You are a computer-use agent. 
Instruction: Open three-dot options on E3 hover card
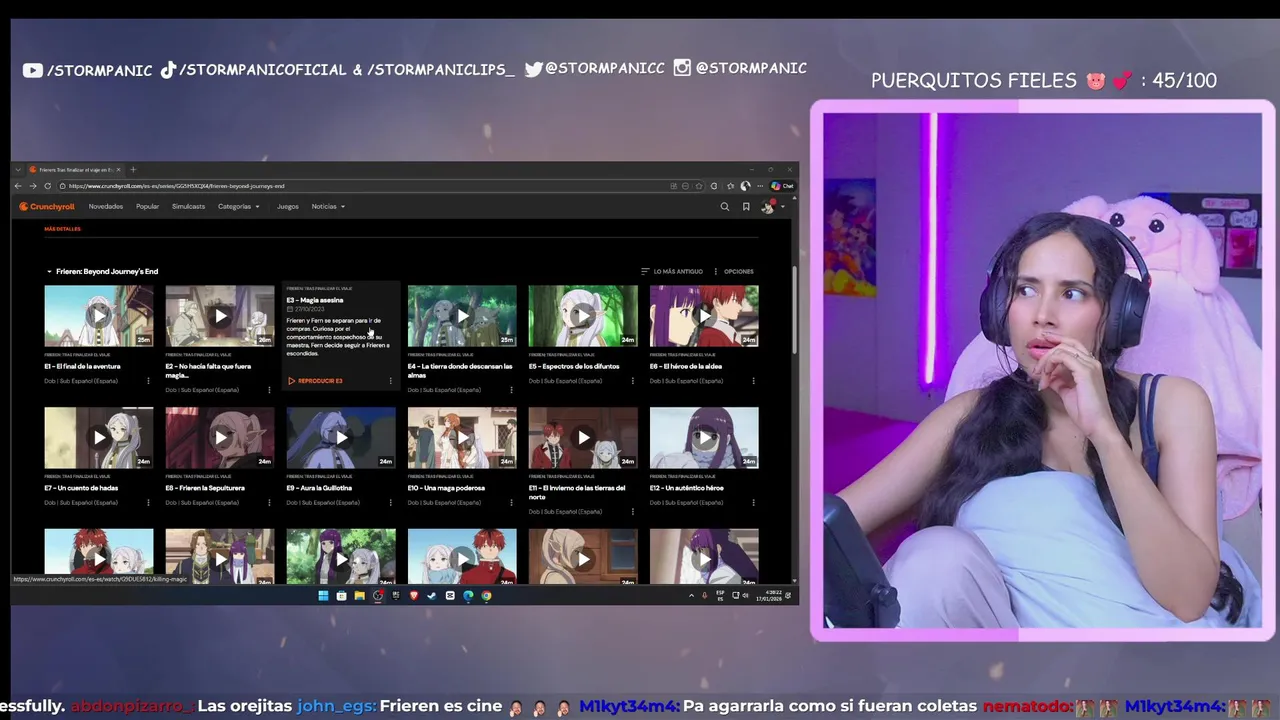pos(390,381)
